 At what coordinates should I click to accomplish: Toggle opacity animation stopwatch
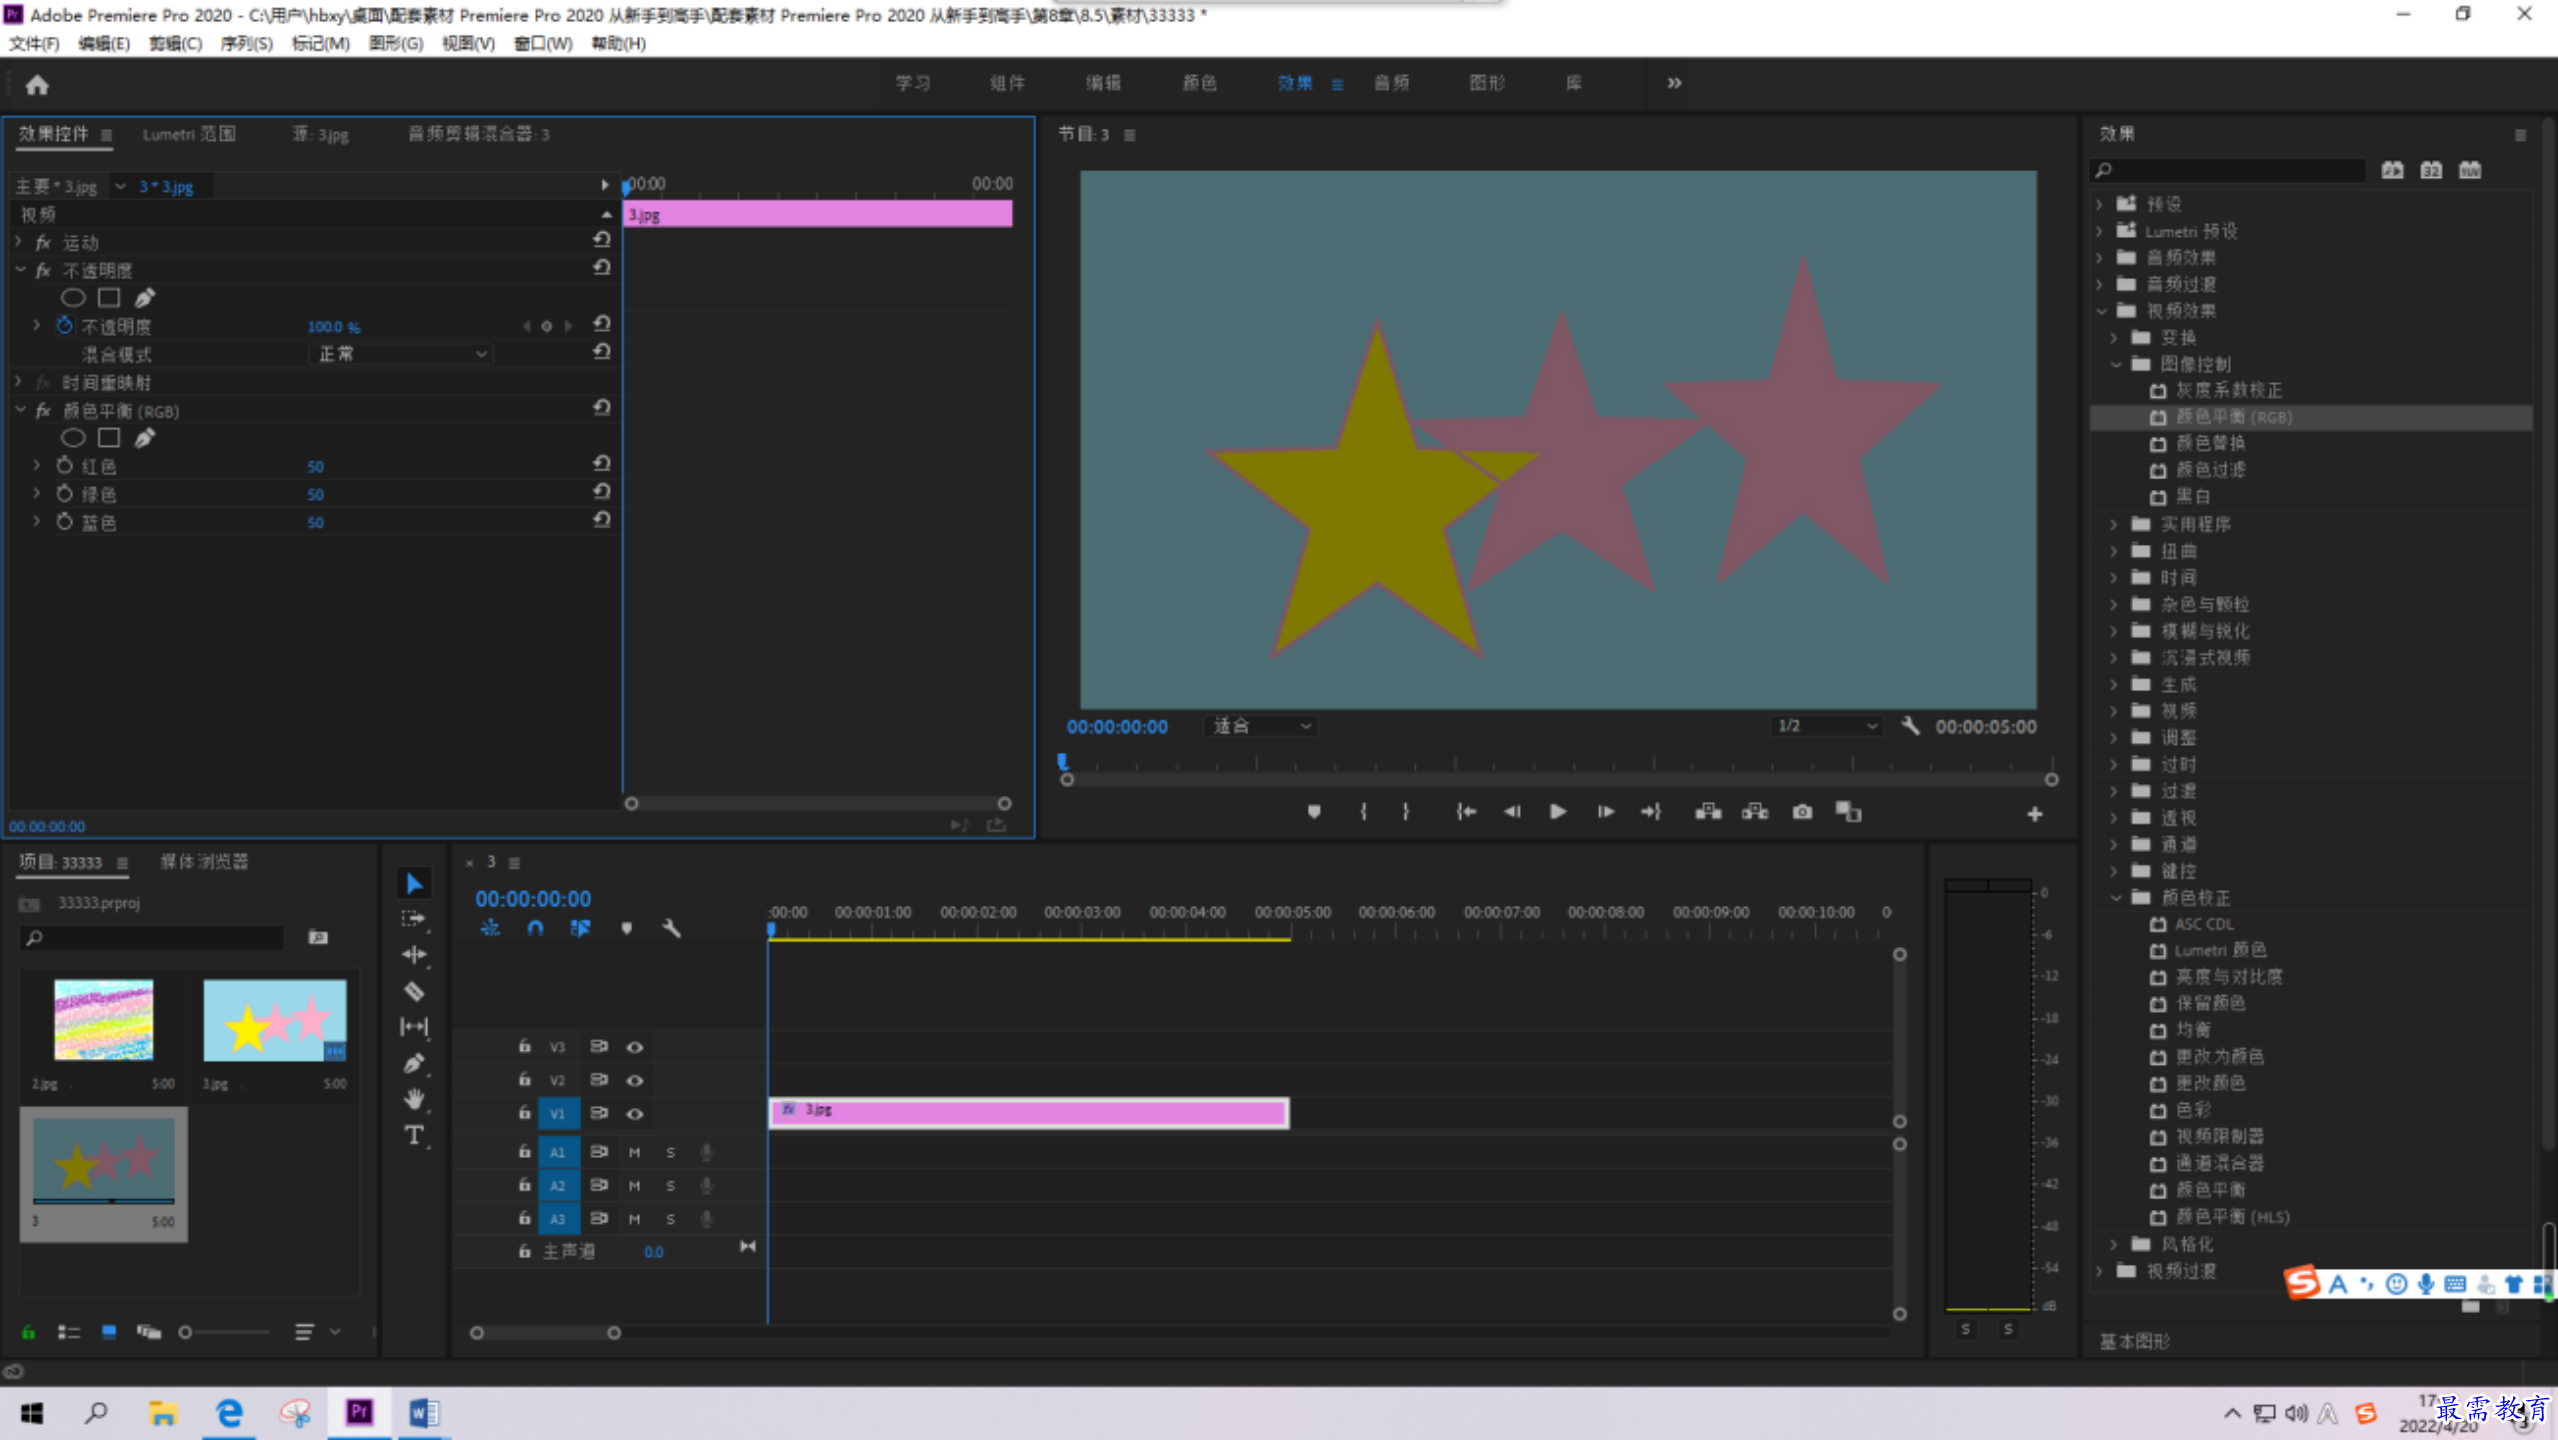coord(65,325)
